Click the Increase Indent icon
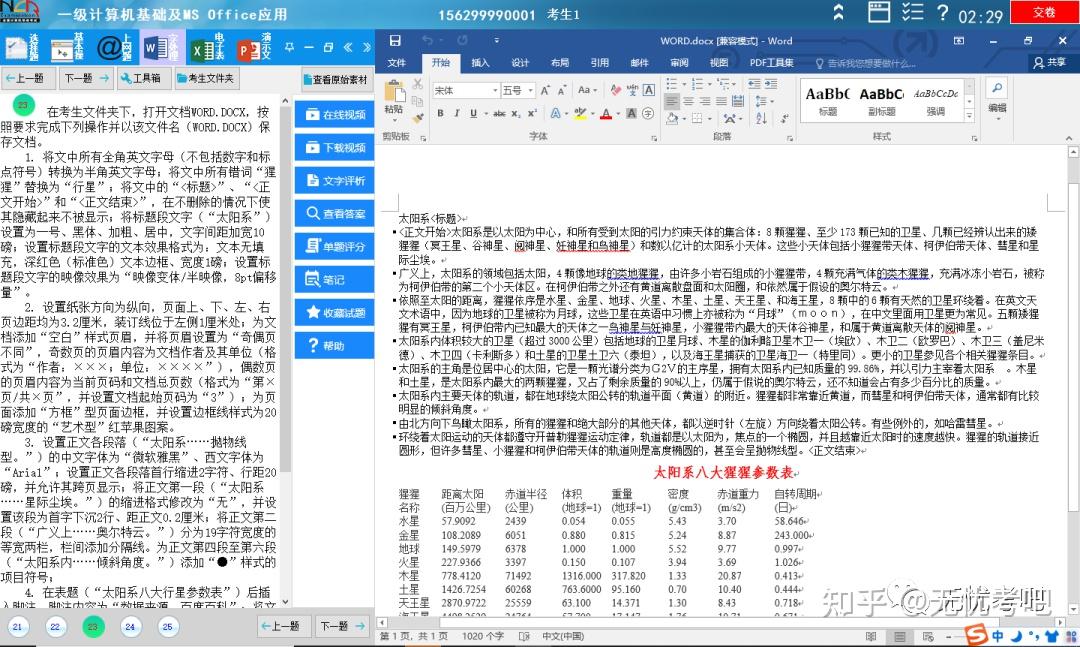 coord(771,84)
